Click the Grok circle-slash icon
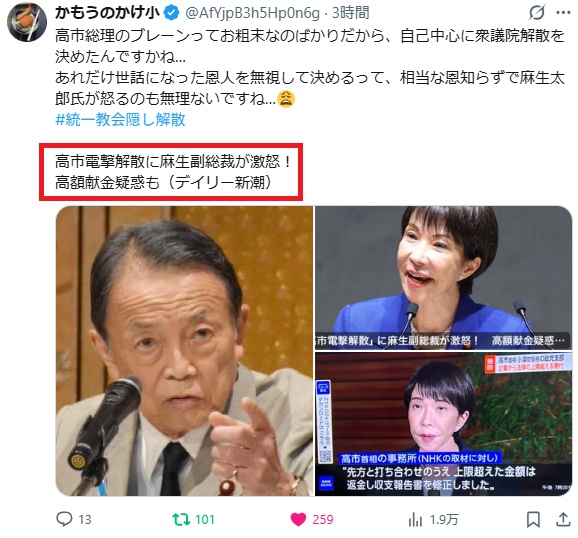This screenshot has height=538, width=578. (x=536, y=13)
